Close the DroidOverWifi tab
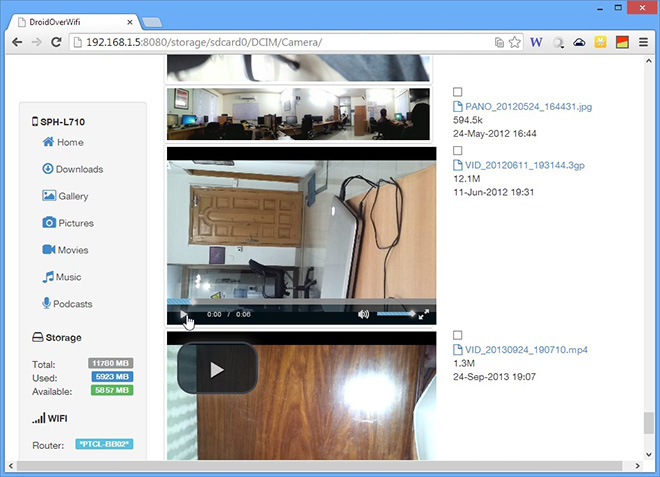The image size is (660, 477). (130, 22)
